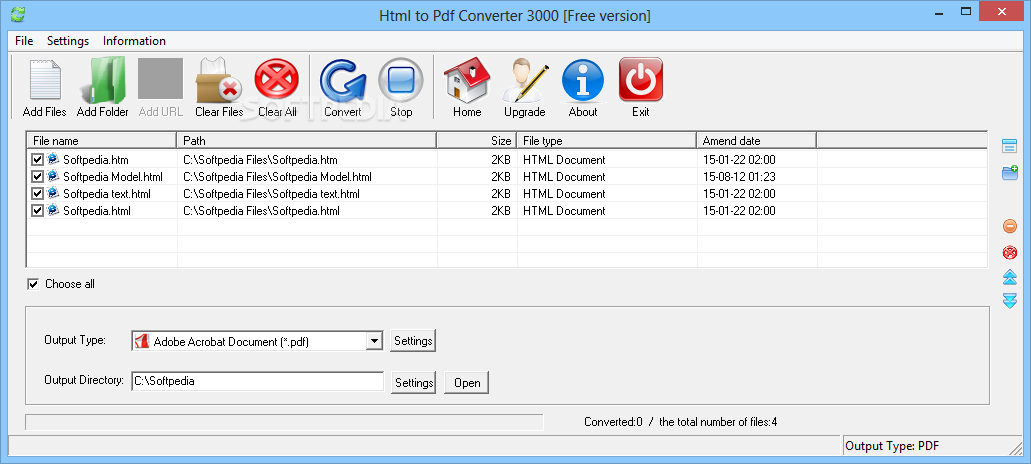Click Settings button beside Output Type
1031x464 pixels.
pyautogui.click(x=413, y=341)
